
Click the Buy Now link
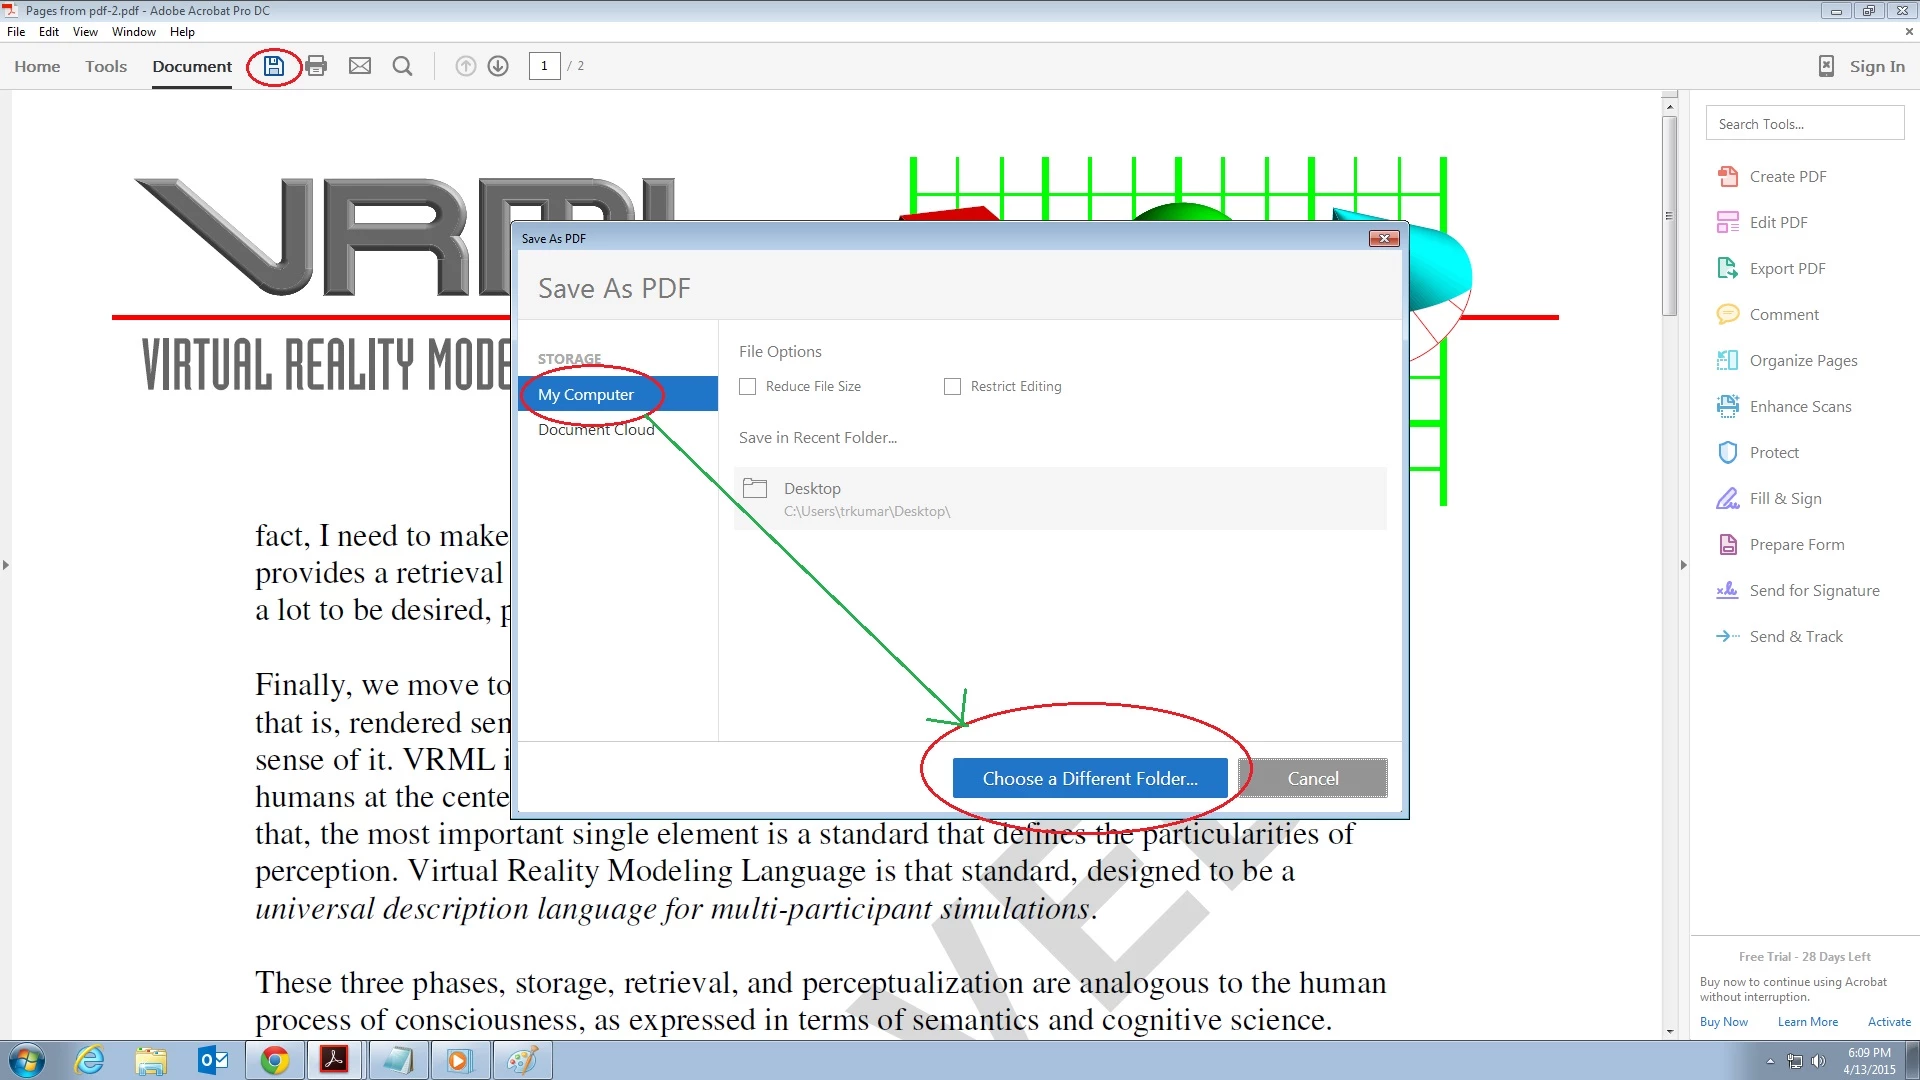[x=1723, y=1021]
